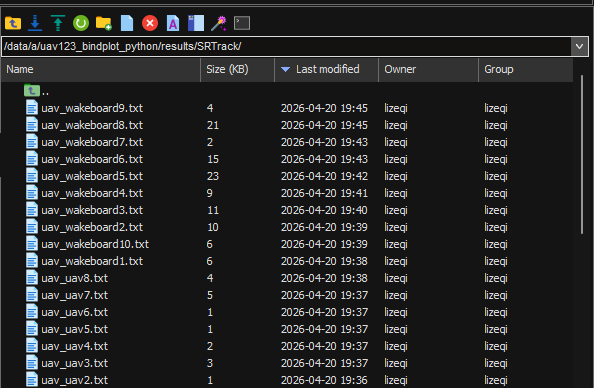Click the remote path input field
This screenshot has height=388, width=594.
286,47
